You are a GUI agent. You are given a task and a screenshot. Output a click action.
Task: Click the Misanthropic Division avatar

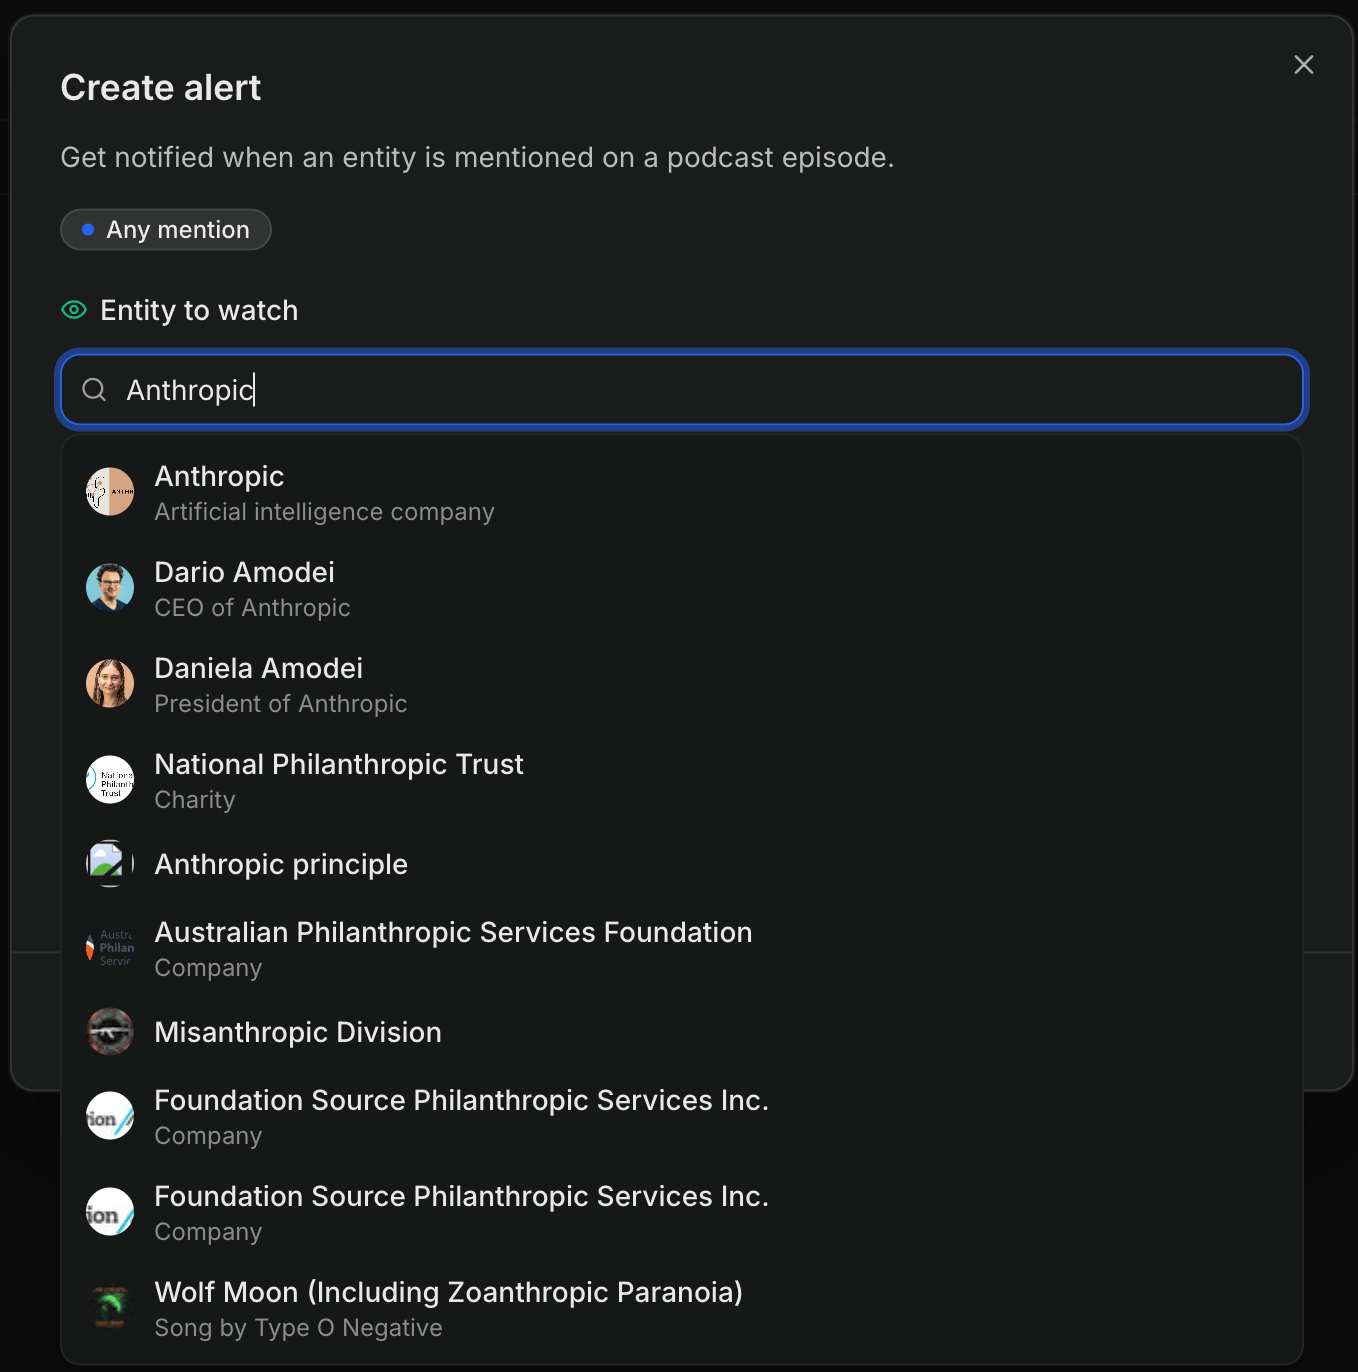click(110, 1032)
